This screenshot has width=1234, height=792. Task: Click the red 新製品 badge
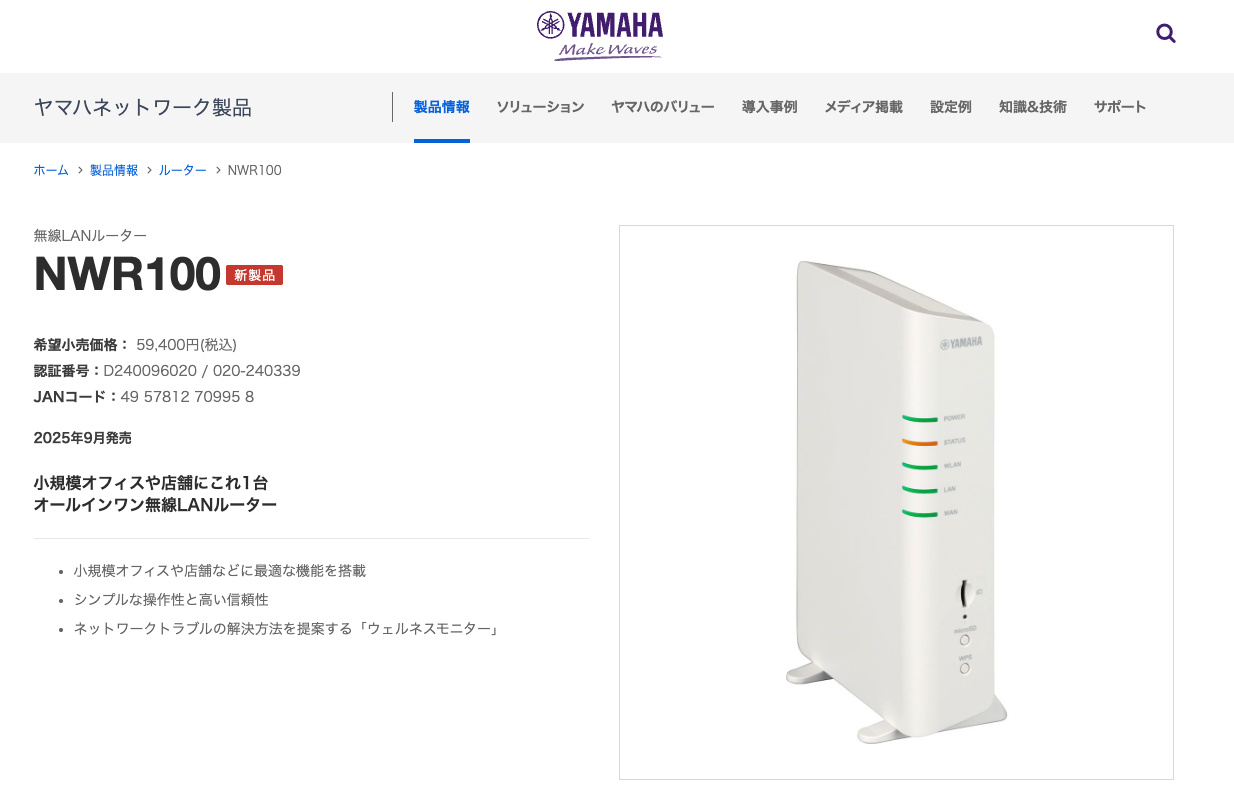click(x=254, y=275)
